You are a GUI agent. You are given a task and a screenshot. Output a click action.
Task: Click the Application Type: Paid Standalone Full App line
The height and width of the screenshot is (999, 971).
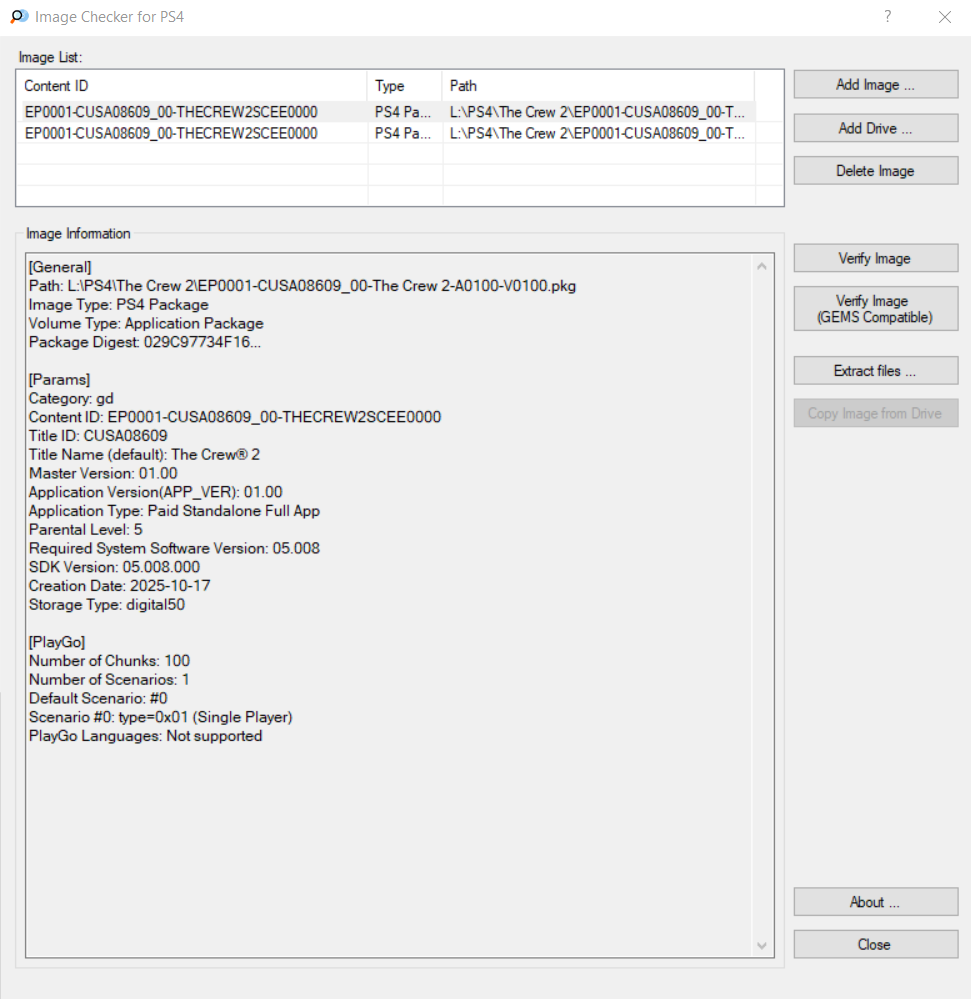[175, 511]
